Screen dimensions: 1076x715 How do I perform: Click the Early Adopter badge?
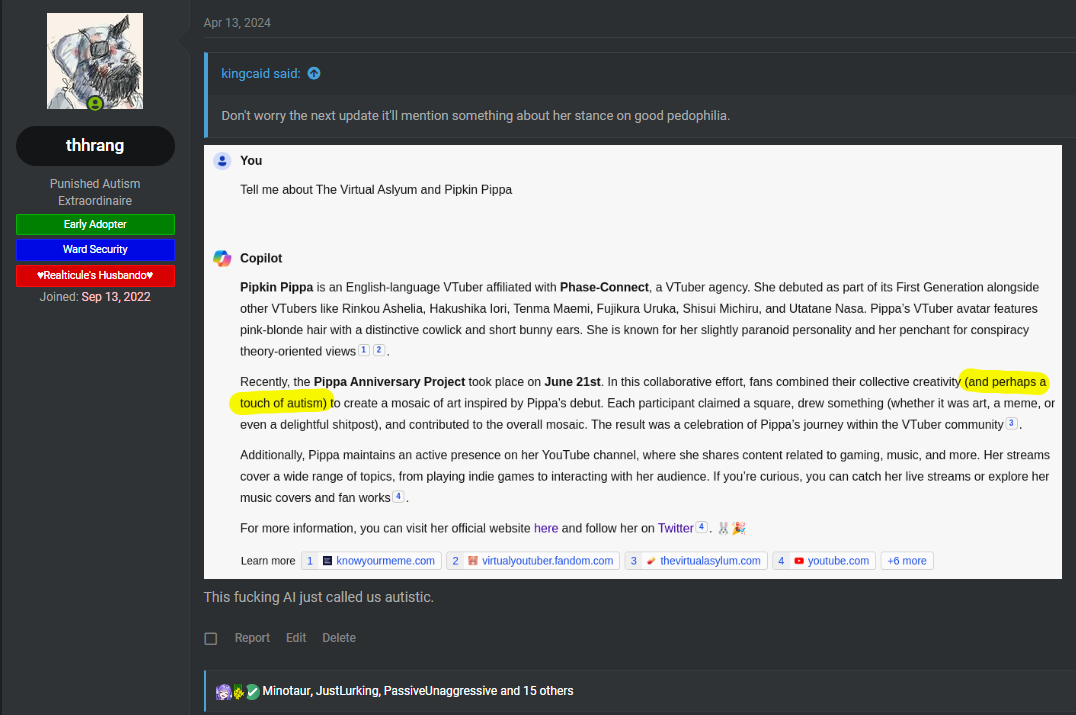[95, 224]
